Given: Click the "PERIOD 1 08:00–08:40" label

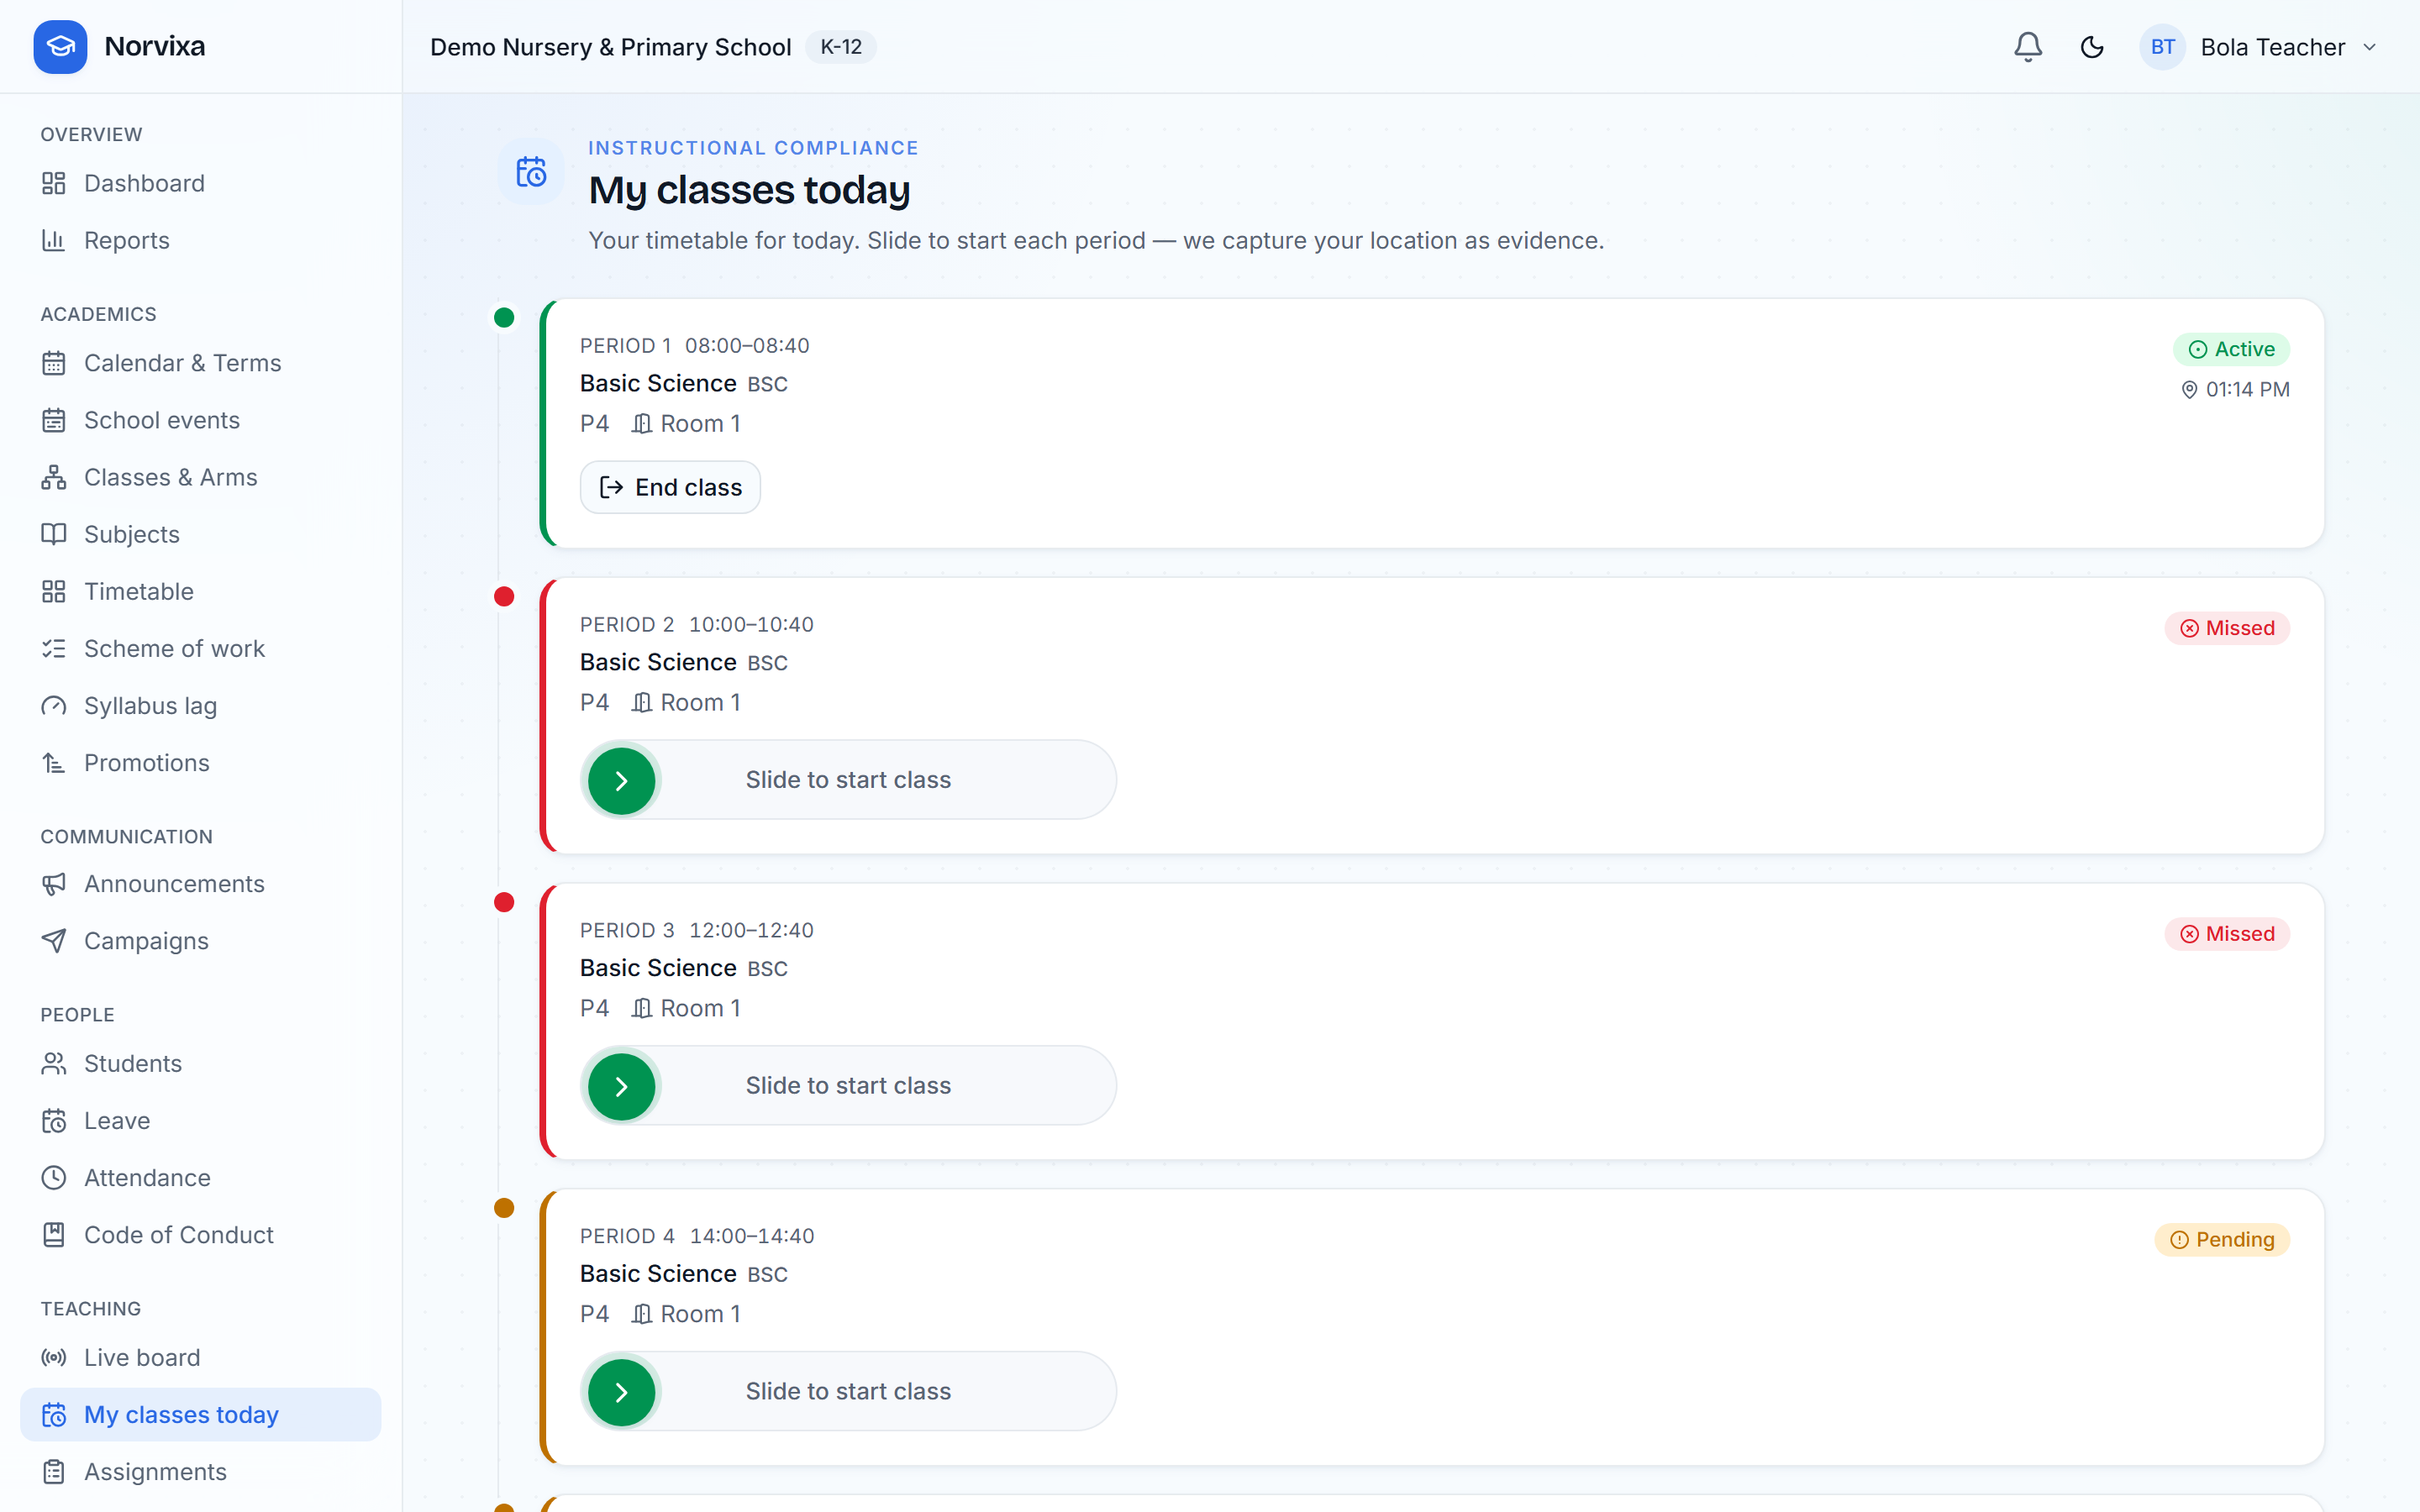Looking at the screenshot, I should tap(695, 346).
